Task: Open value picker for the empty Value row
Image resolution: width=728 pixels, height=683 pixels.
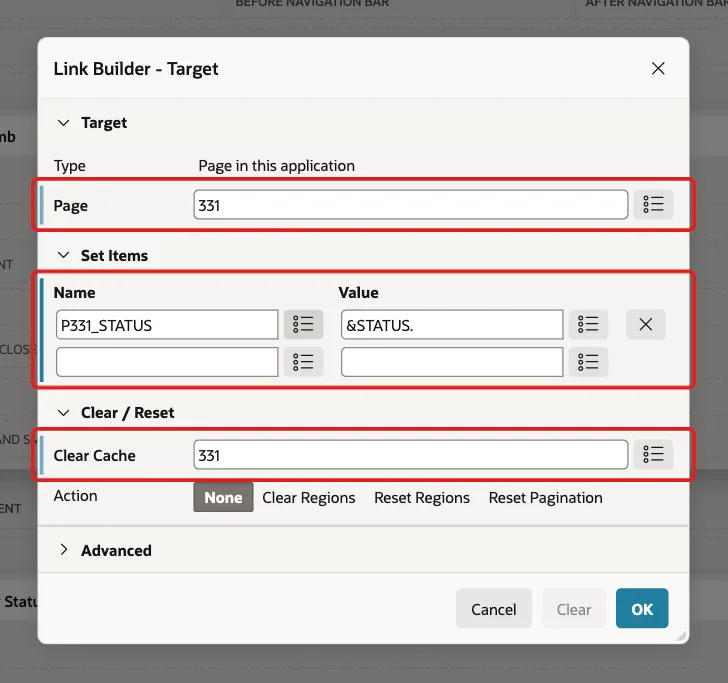Action: (588, 362)
